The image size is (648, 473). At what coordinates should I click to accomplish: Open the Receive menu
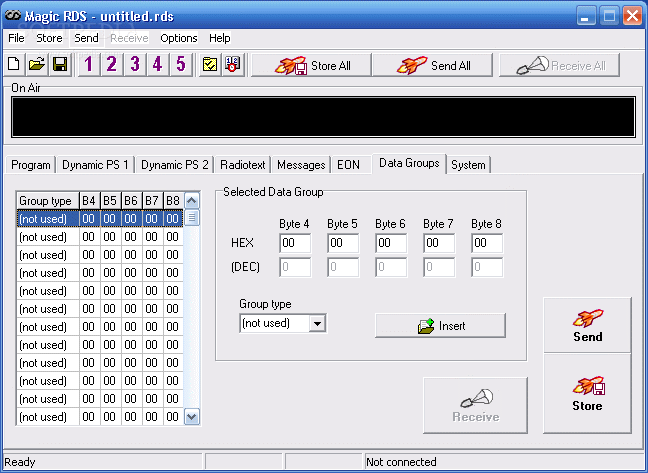pyautogui.click(x=129, y=38)
